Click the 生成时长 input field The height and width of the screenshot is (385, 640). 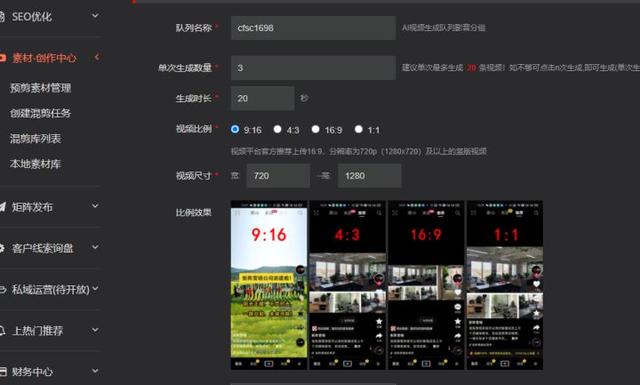262,98
